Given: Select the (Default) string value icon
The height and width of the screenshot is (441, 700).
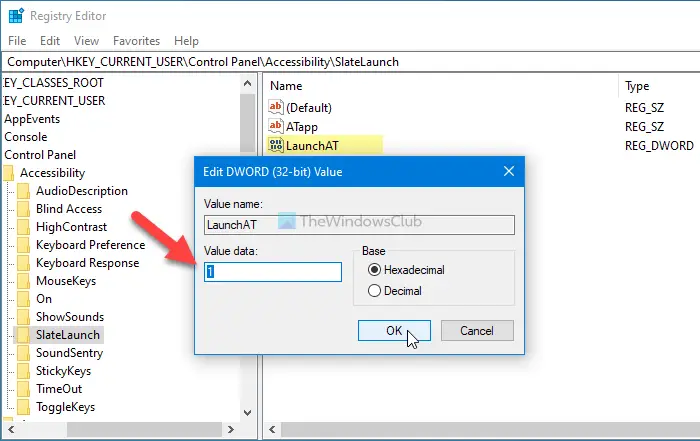Looking at the screenshot, I should [275, 107].
